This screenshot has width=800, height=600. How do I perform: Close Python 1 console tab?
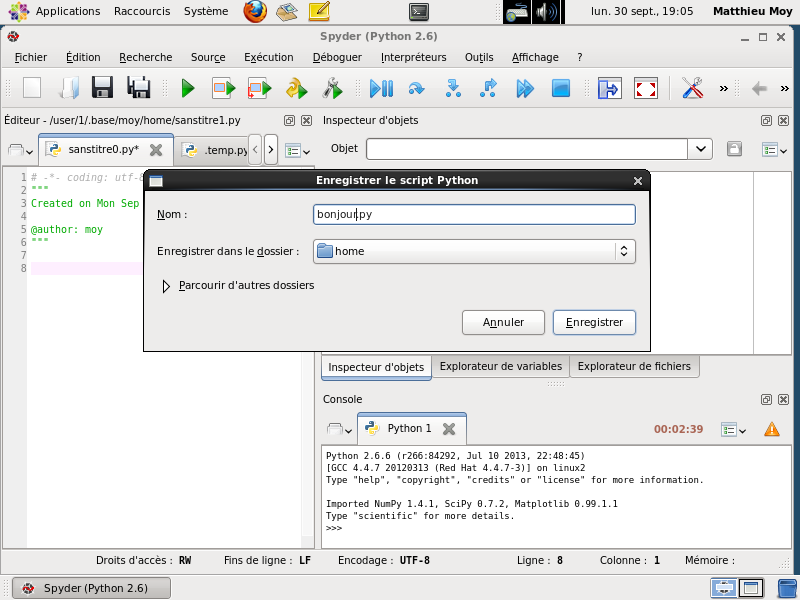[x=448, y=429]
